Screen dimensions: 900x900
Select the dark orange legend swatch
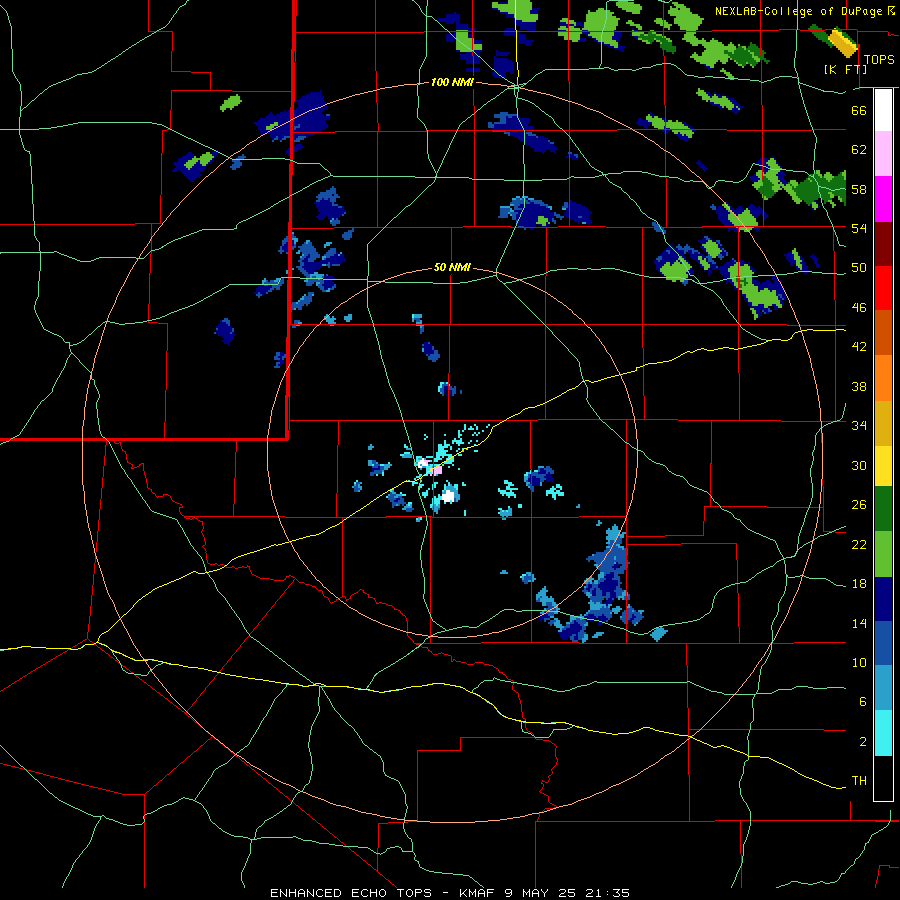[x=883, y=332]
